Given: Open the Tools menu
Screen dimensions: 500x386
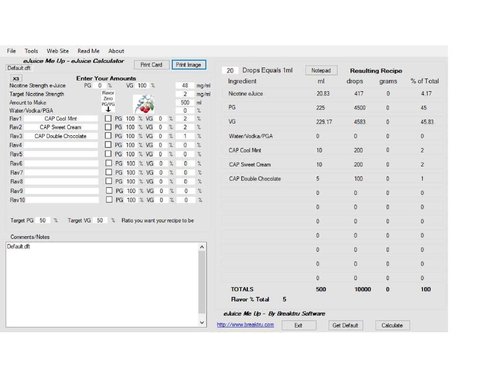Looking at the screenshot, I should [31, 51].
